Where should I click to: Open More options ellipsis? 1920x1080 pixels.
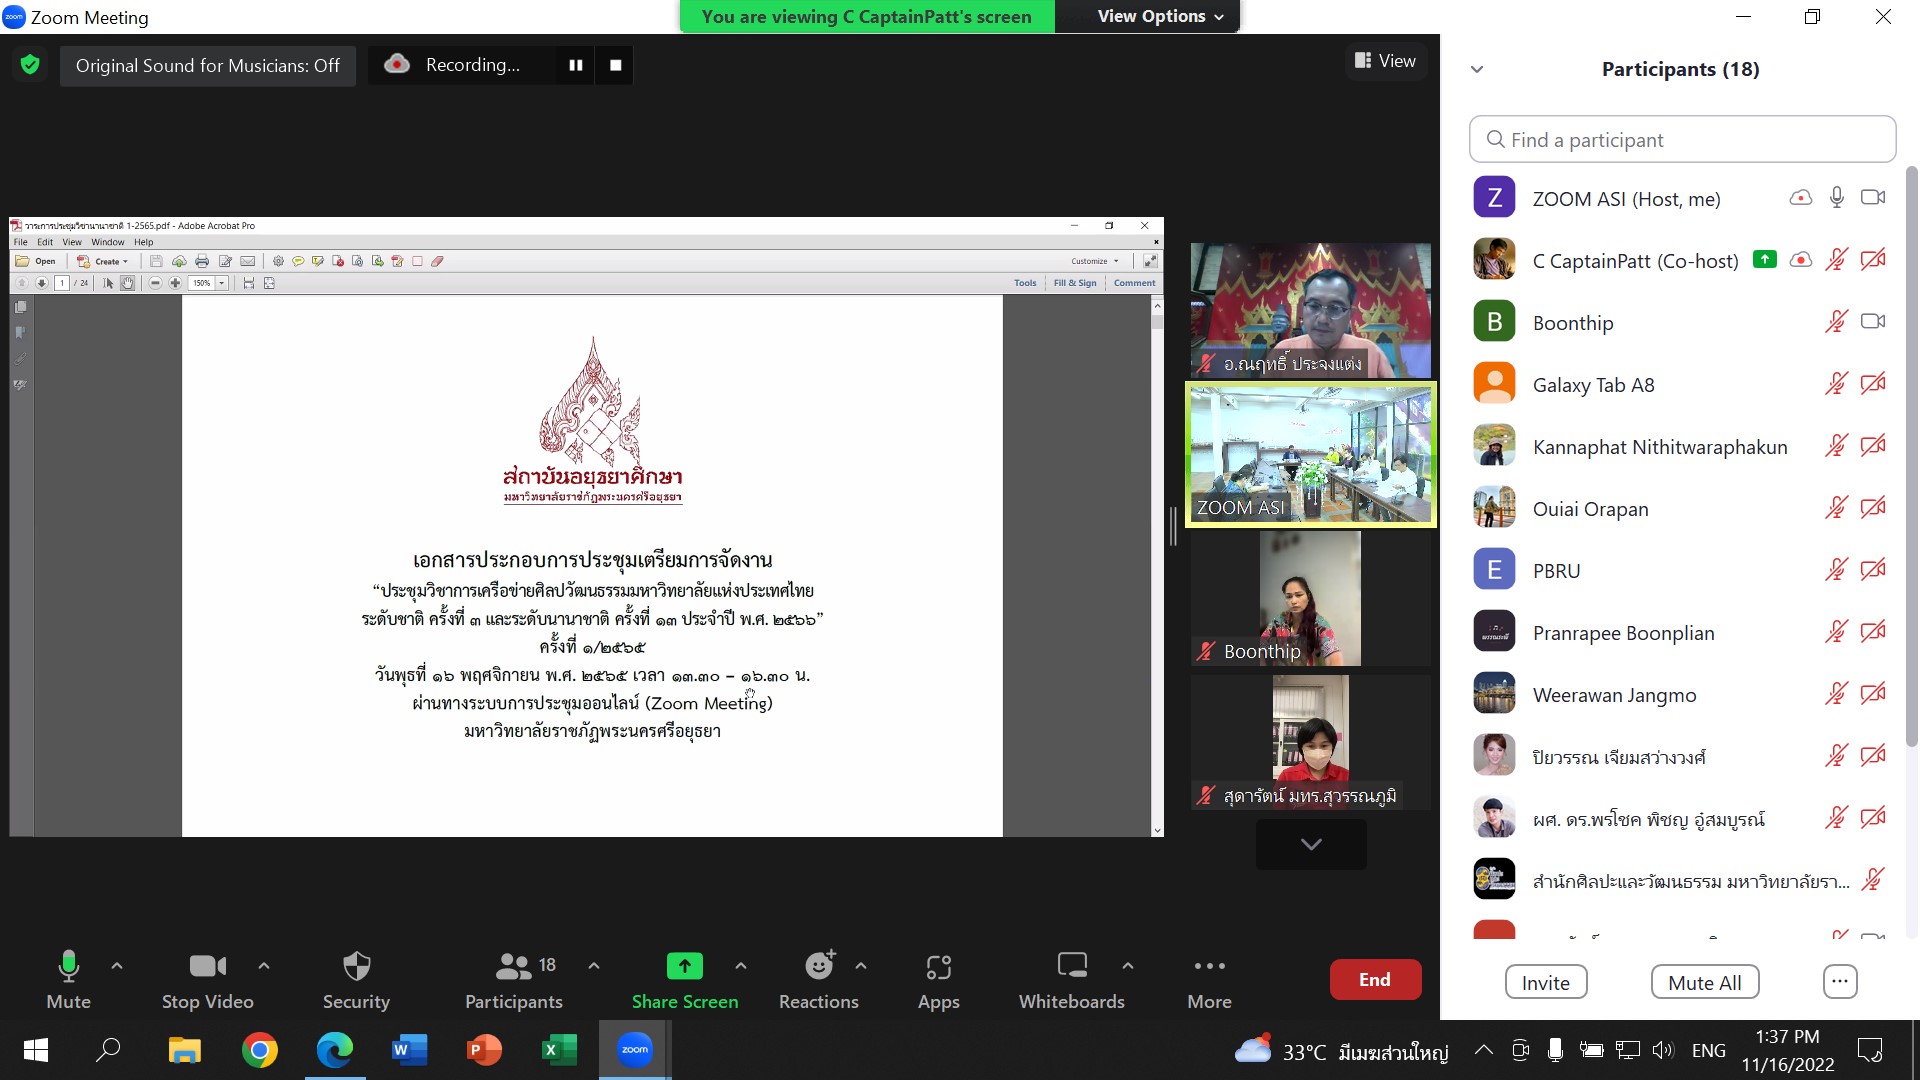1210,980
